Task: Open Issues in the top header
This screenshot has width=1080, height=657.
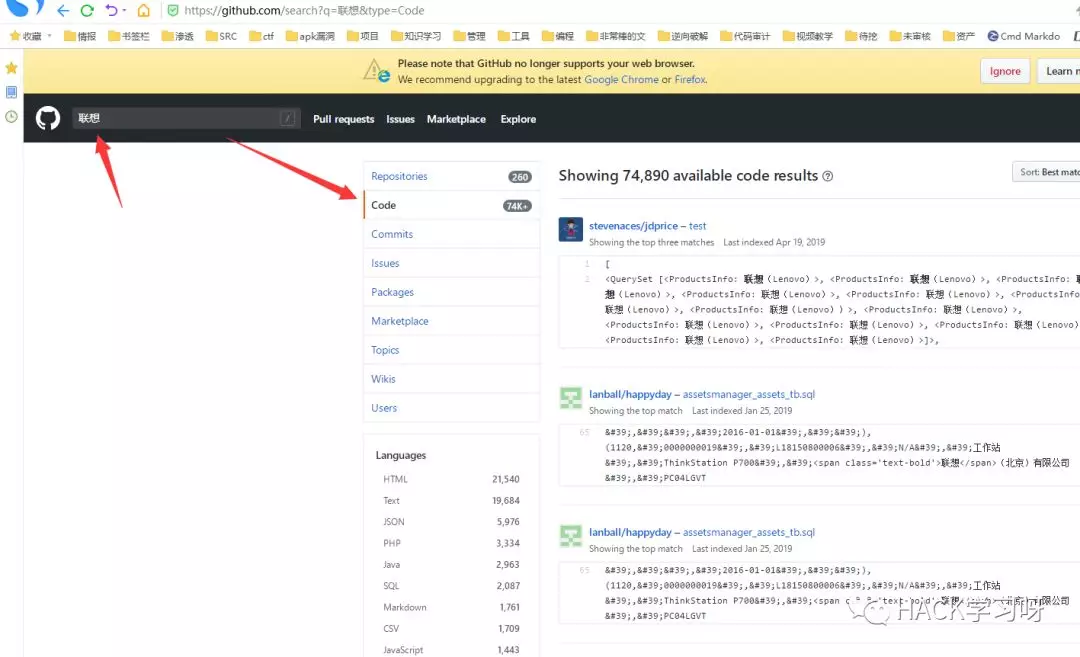Action: [400, 119]
